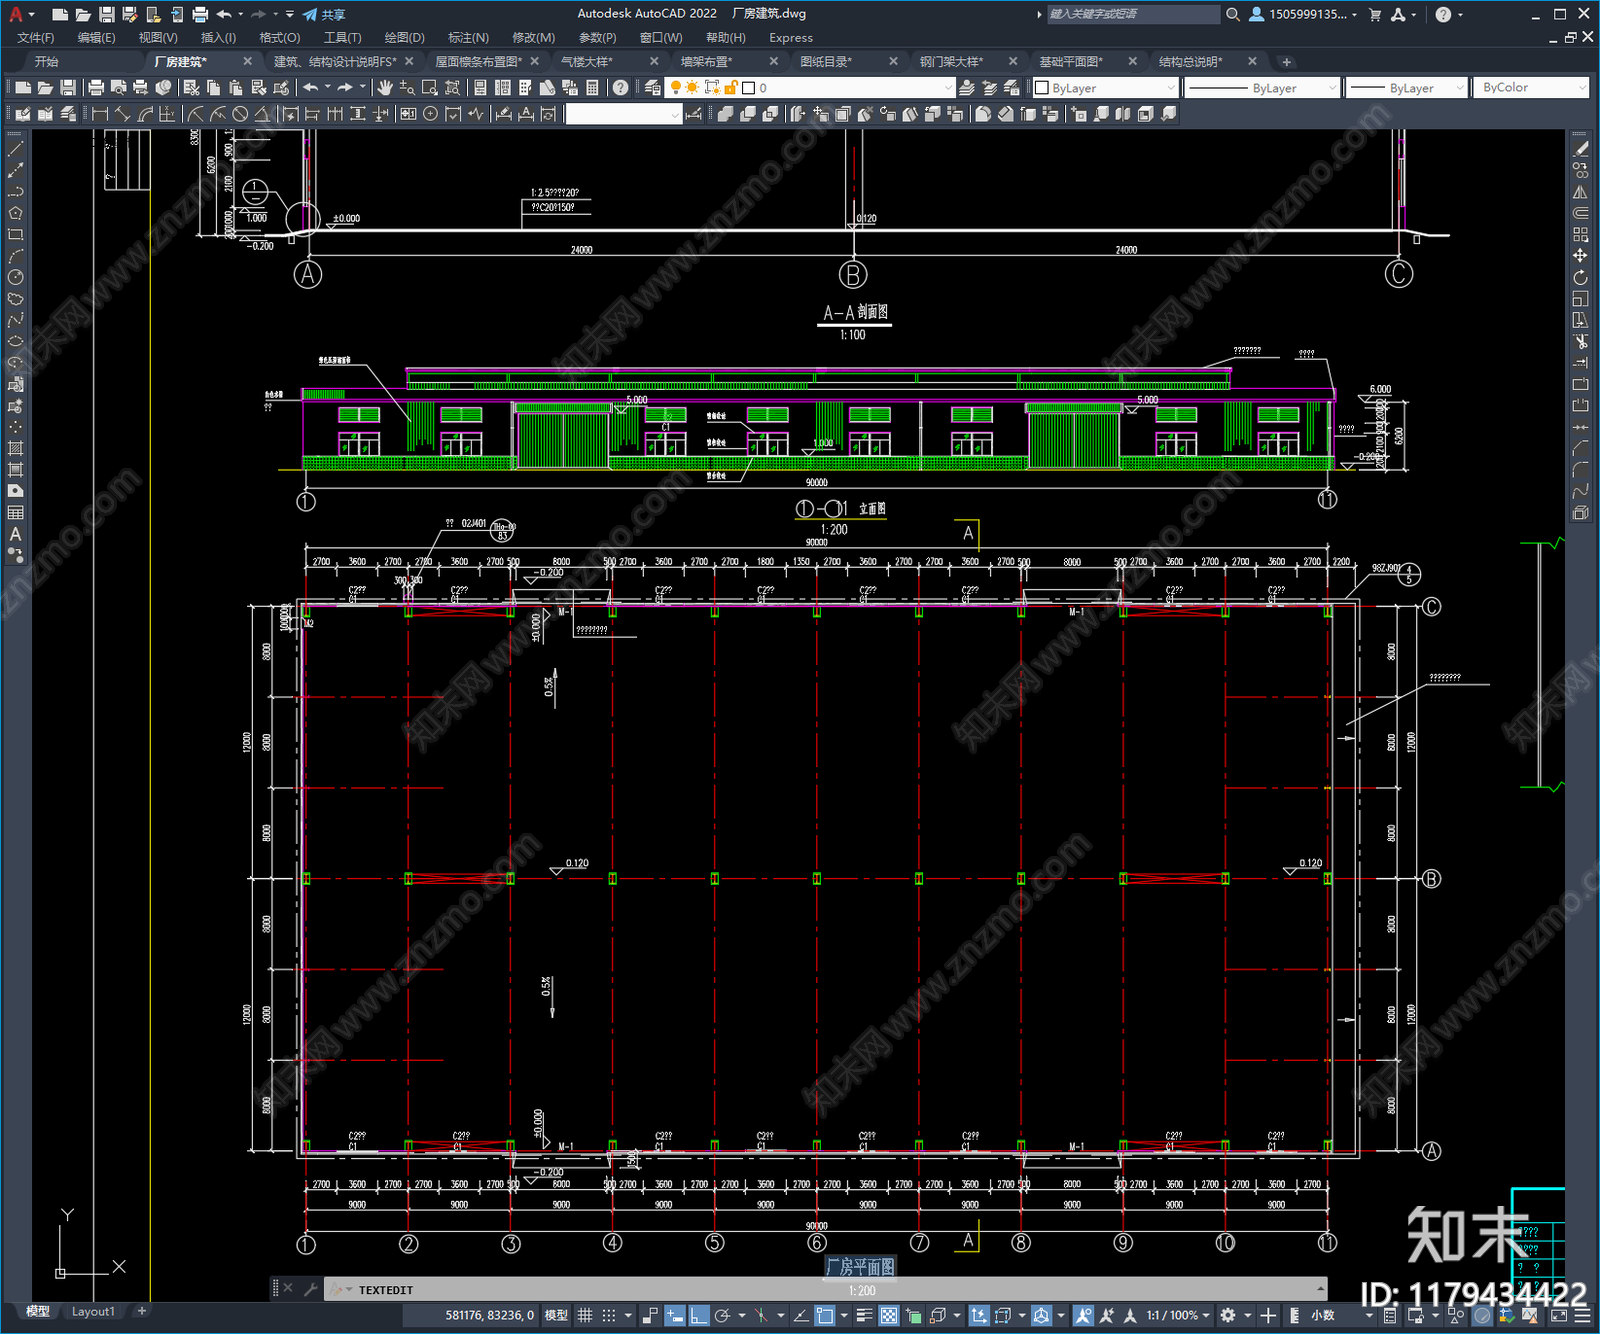Select the Circle draw tool
Screen dimensions: 1600x1334
(x=15, y=277)
